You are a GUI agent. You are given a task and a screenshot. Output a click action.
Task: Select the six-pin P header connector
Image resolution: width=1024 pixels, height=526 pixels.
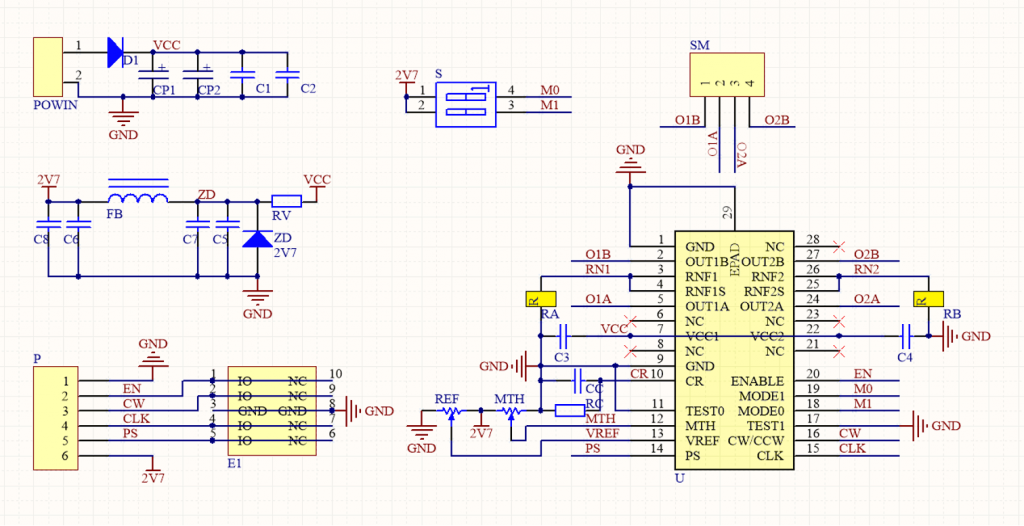(49, 418)
